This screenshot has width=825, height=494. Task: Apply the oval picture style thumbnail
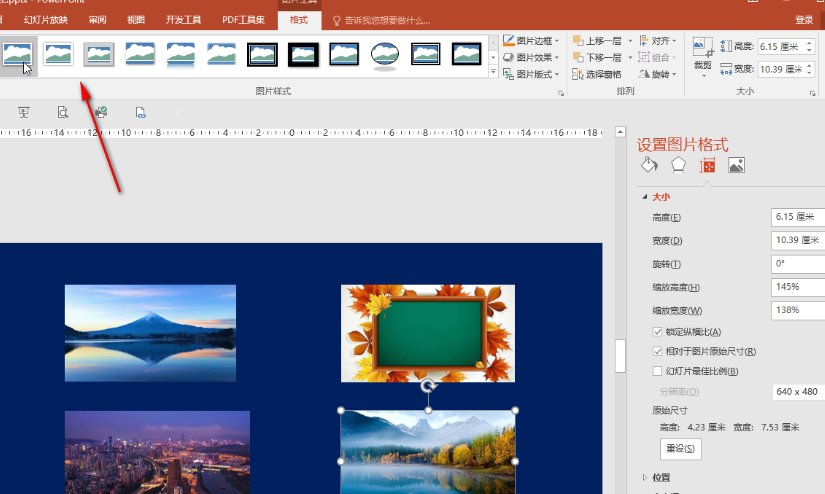point(385,55)
